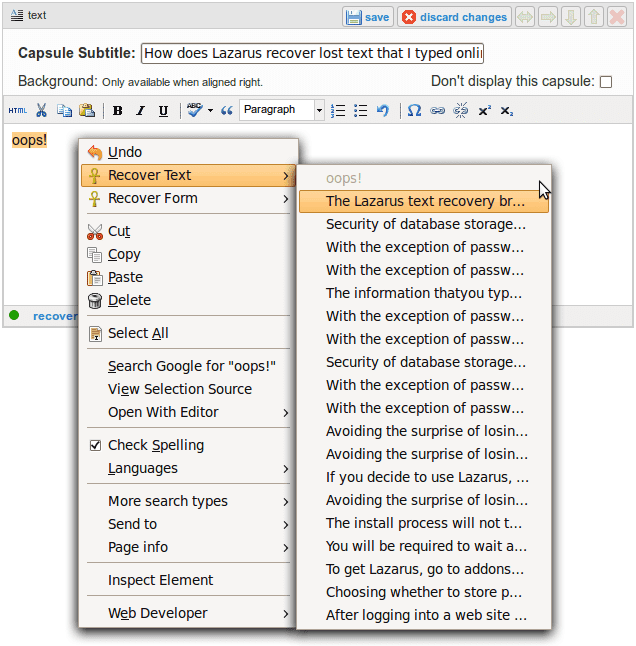
Task: Open the Recover Text submenu
Action: click(189, 176)
